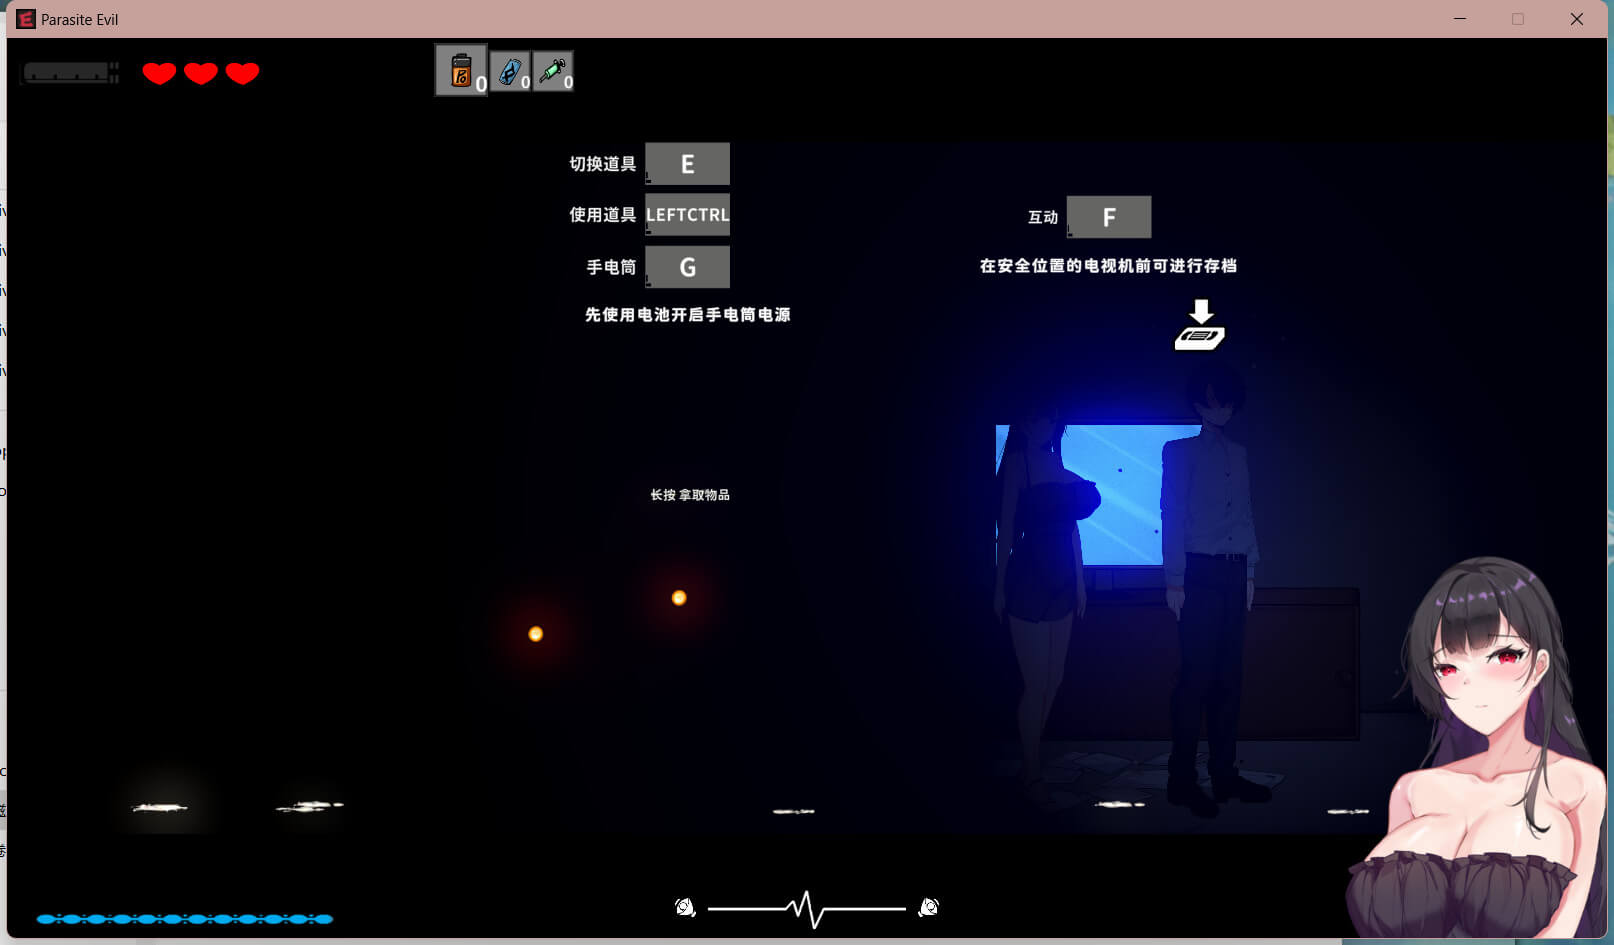Click the glowing orange orb below the pickup hint
The image size is (1614, 945).
[679, 598]
